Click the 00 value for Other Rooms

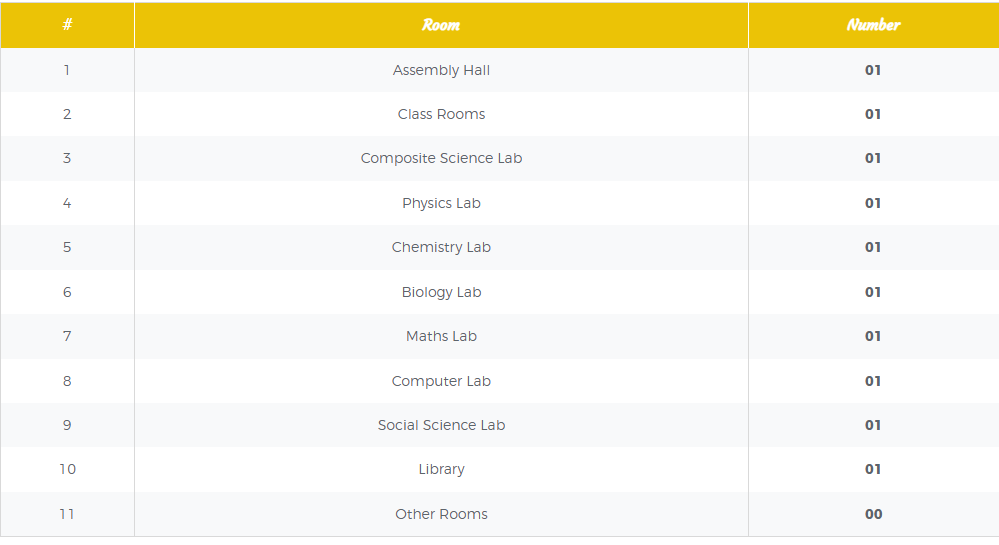click(x=873, y=514)
